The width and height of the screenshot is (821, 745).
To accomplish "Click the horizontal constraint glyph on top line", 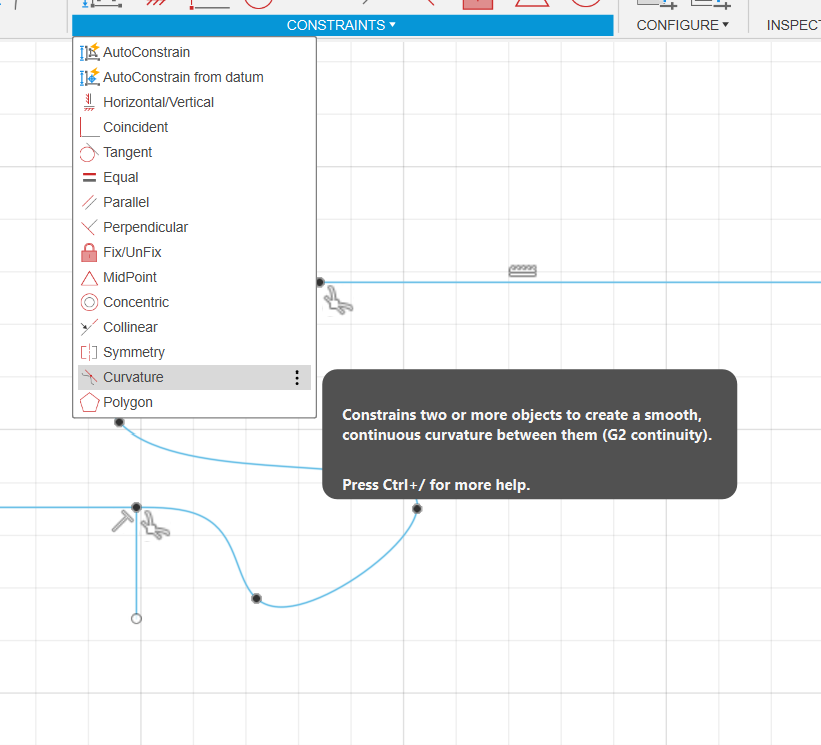I will pos(522,270).
